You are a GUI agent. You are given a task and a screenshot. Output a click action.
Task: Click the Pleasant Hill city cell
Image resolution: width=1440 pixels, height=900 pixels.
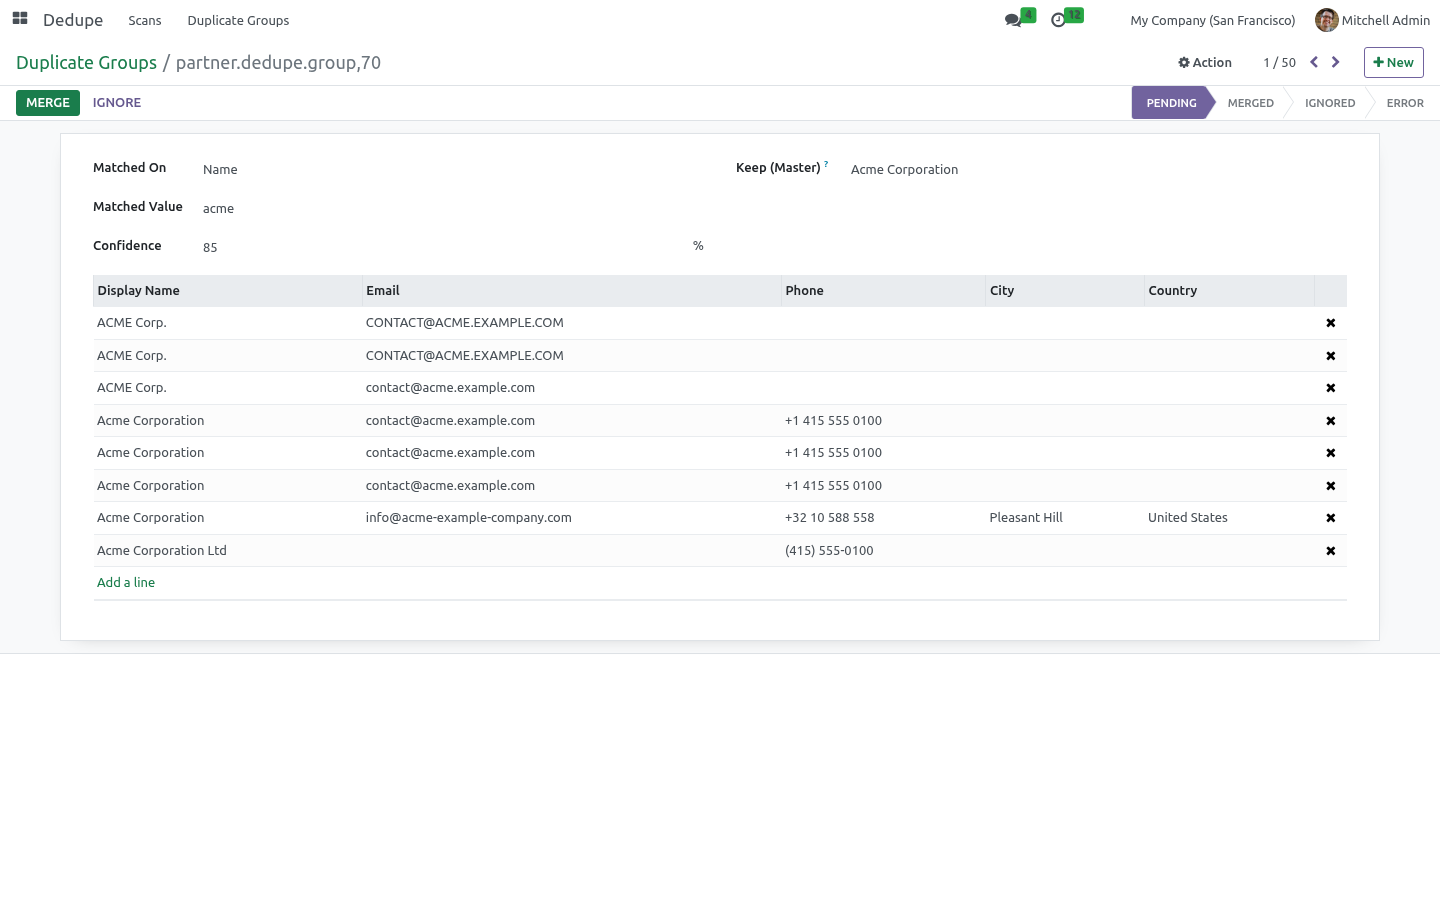pos(1065,518)
